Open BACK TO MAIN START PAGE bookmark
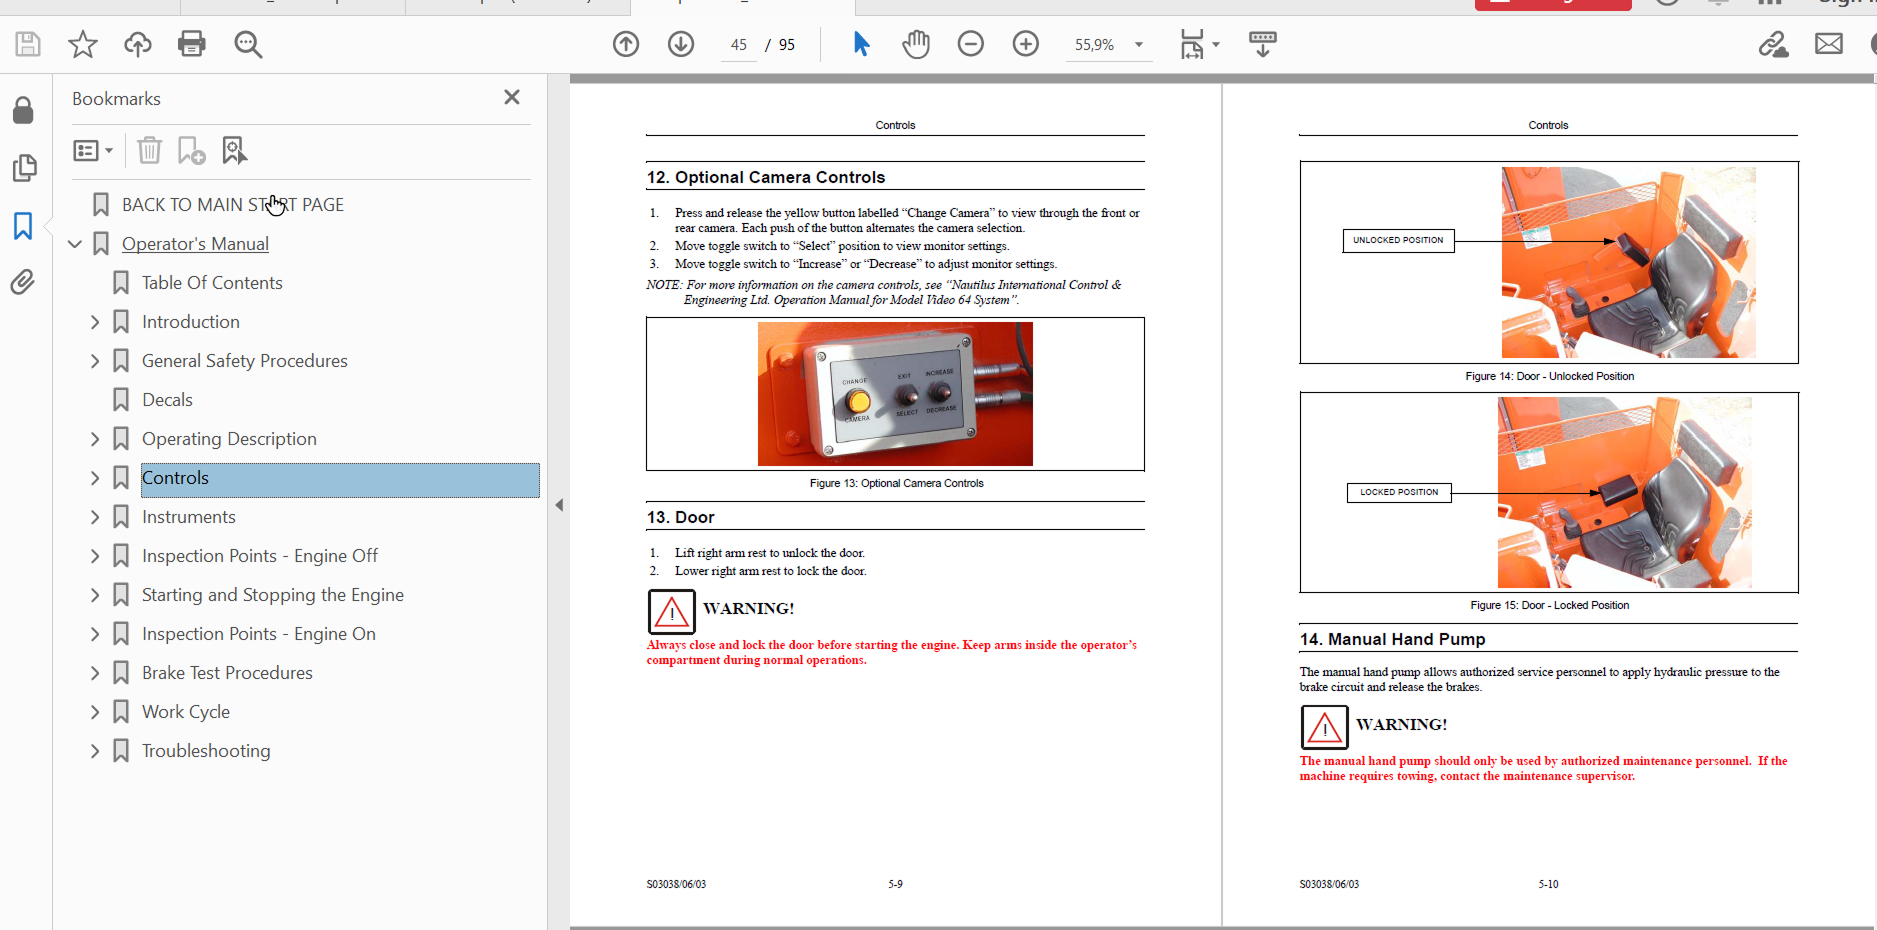Viewport: 1877px width, 930px height. coord(232,205)
